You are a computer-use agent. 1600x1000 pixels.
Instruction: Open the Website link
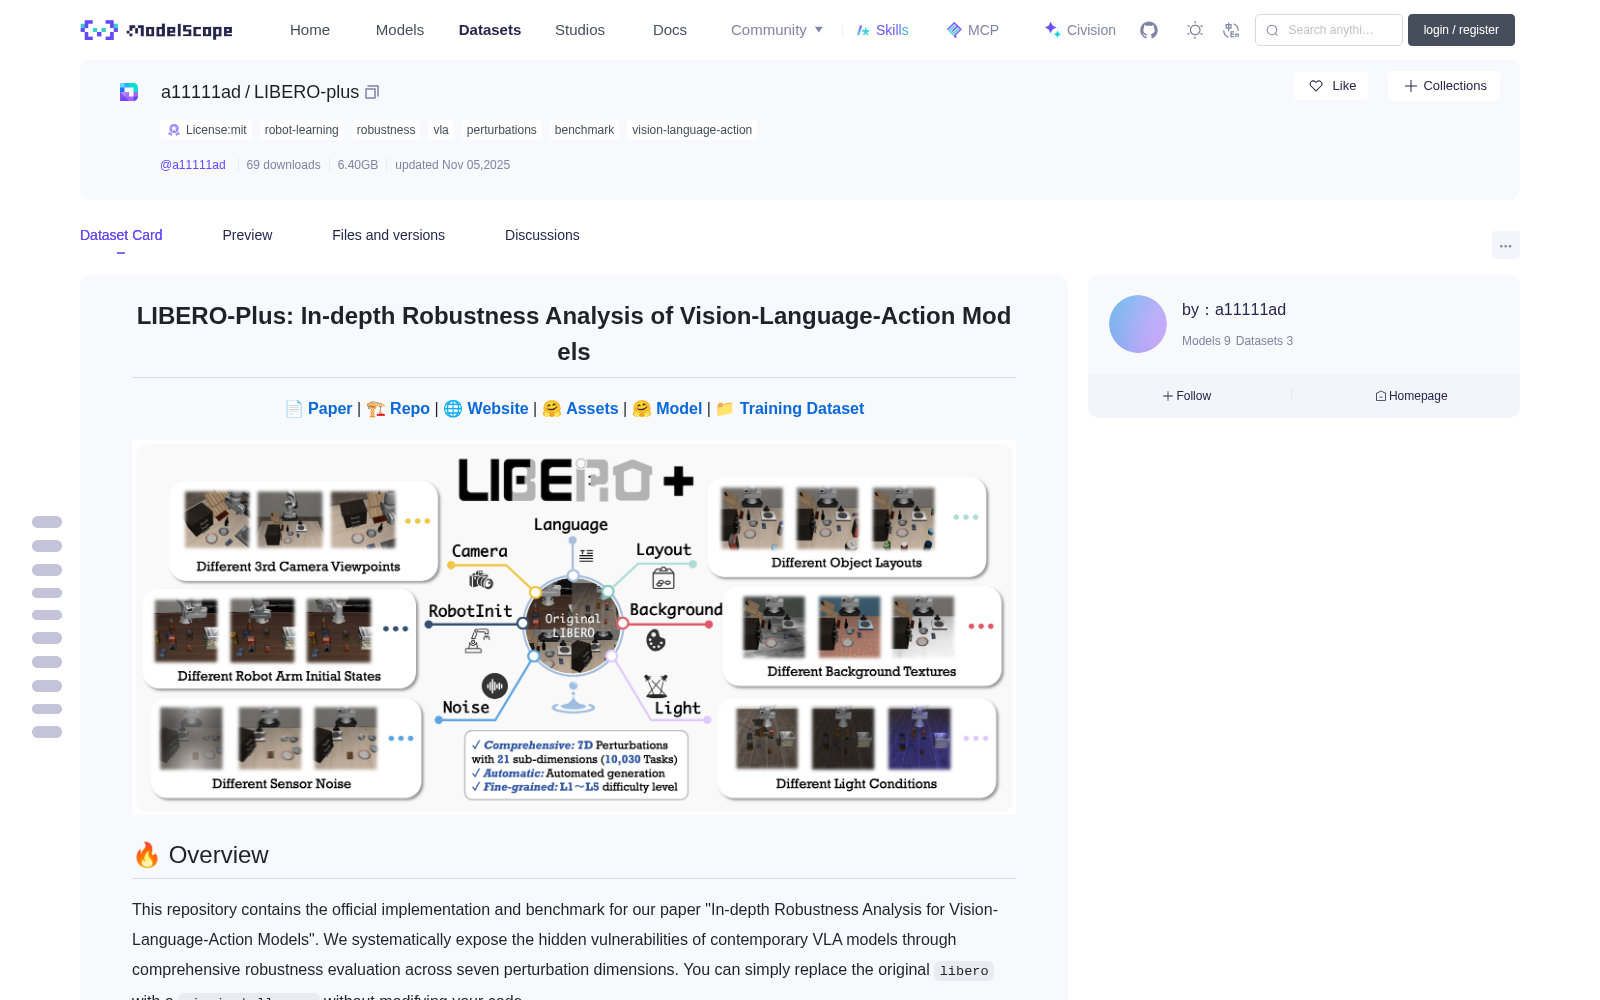tap(498, 408)
